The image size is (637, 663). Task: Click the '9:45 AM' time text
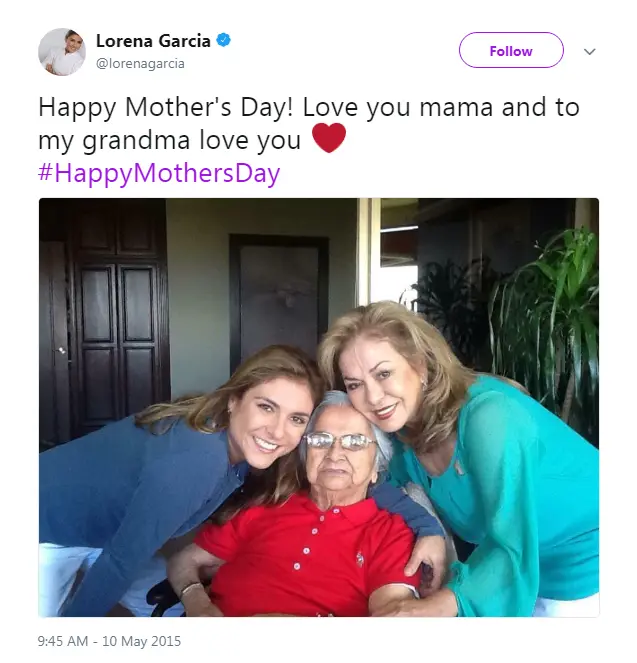[63, 641]
